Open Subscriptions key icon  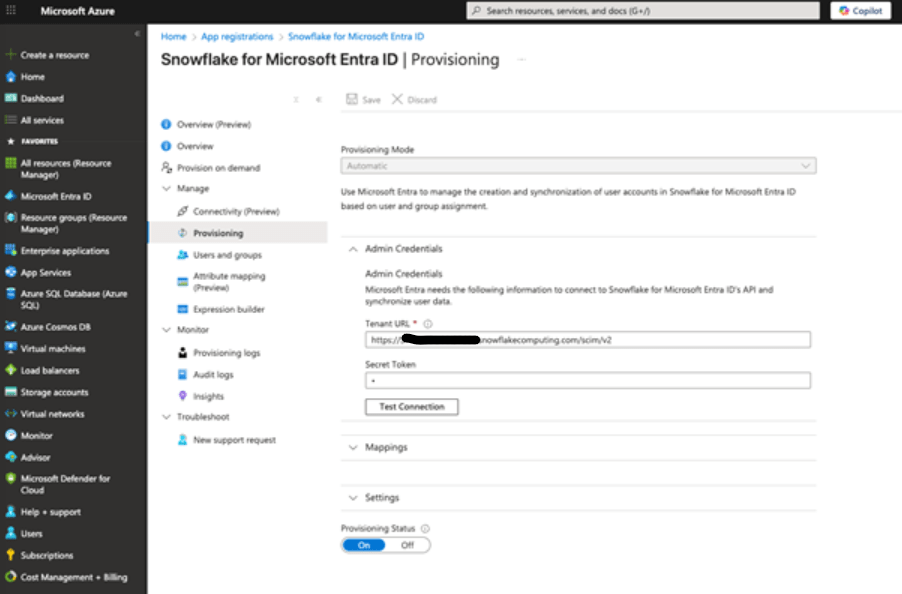coord(10,555)
